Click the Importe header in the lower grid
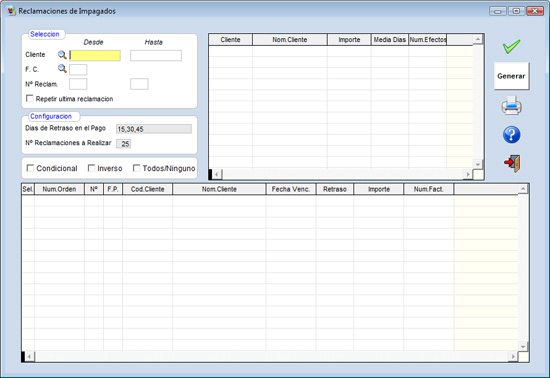This screenshot has height=378, width=550. click(x=379, y=189)
